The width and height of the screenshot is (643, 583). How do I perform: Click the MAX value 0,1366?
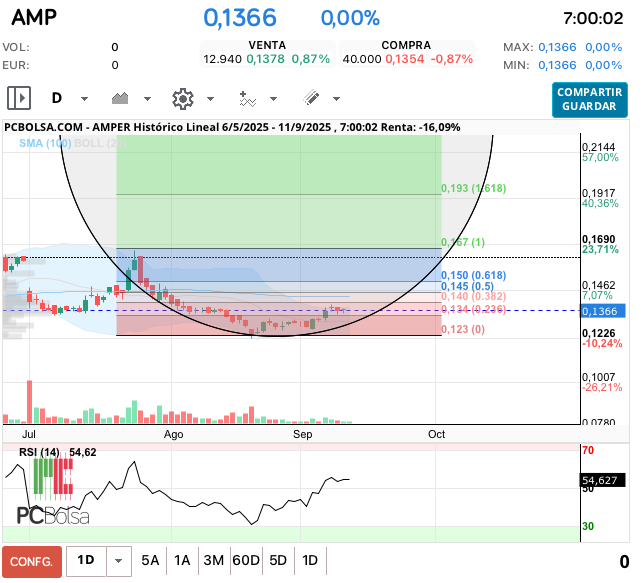[557, 47]
